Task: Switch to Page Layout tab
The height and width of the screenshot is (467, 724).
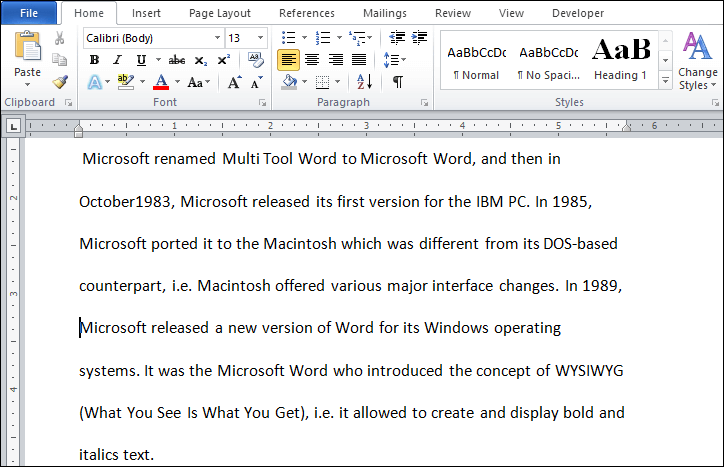Action: click(x=220, y=13)
